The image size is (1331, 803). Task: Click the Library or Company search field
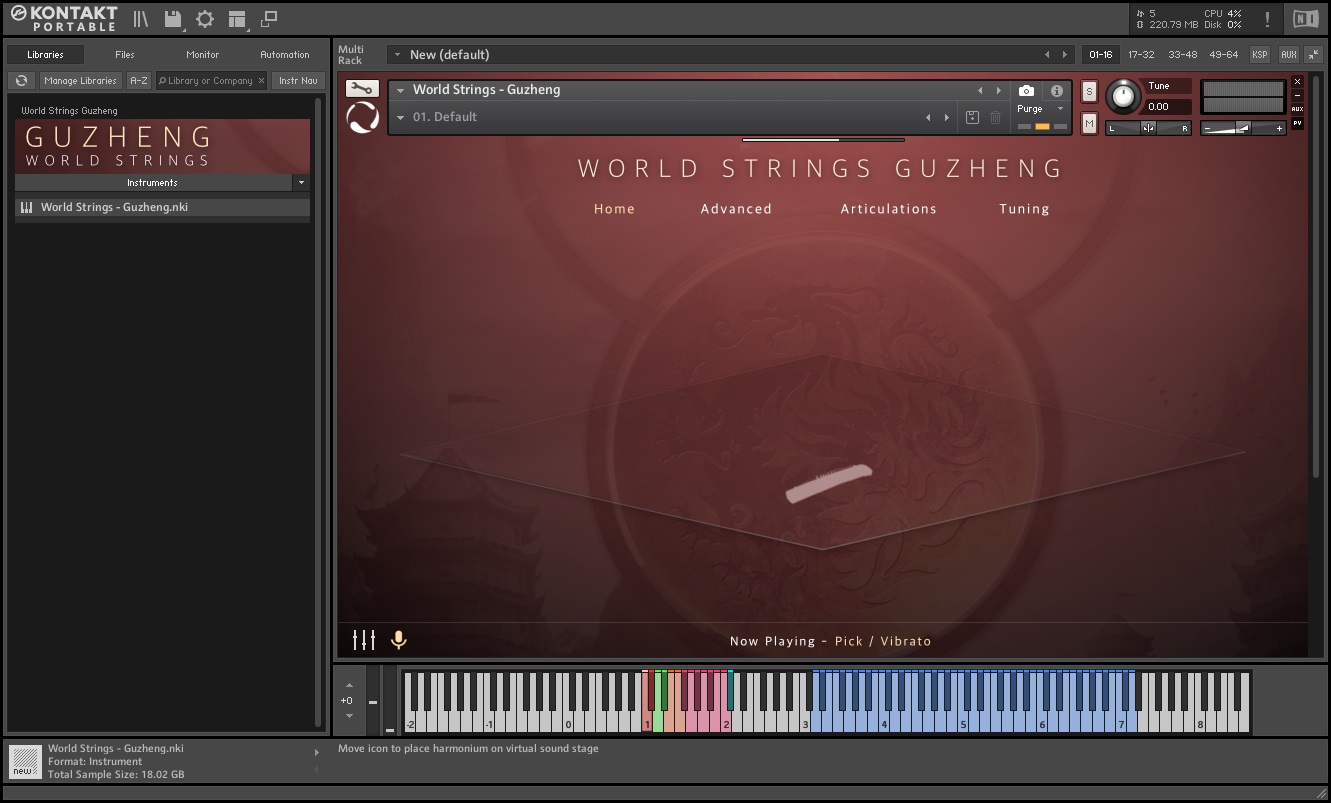point(210,81)
